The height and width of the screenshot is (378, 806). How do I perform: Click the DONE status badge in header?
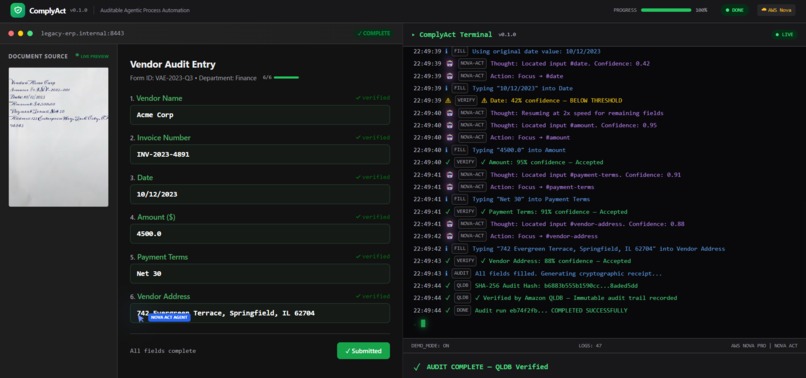[x=735, y=10]
